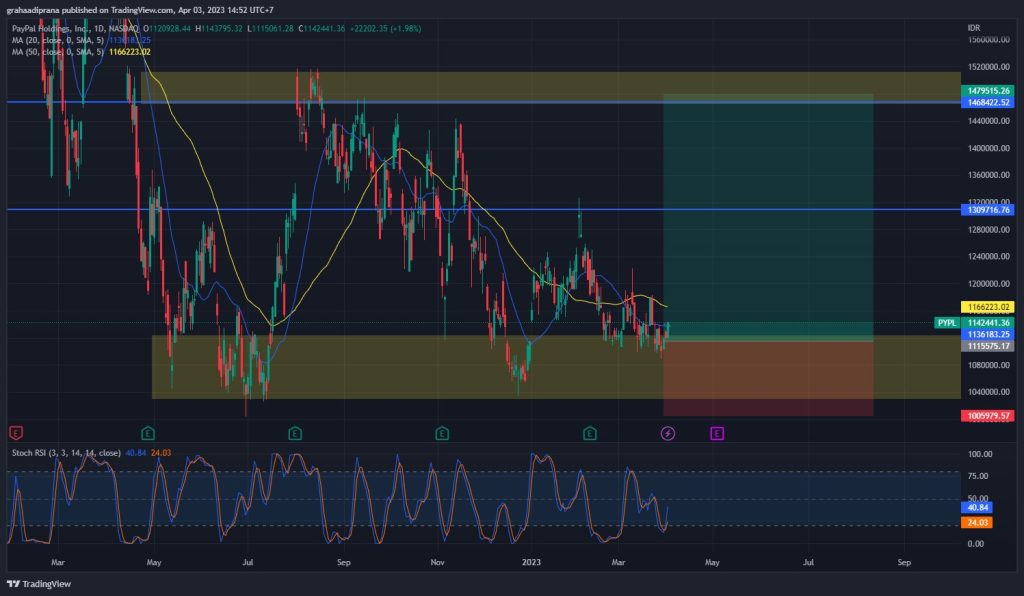
Task: Click the +22202.35 (+1.98%) change value
Action: click(385, 29)
